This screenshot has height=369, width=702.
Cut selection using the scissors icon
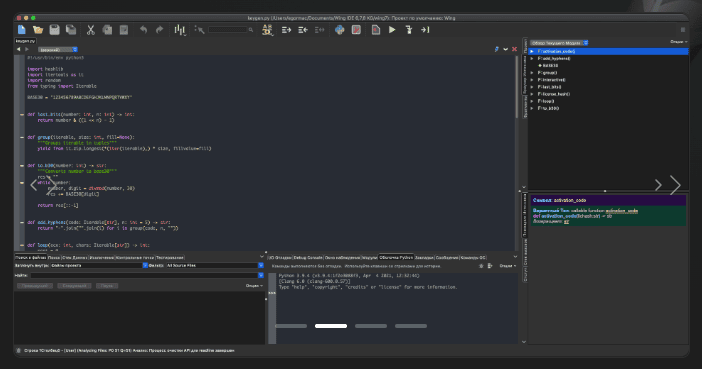coord(90,30)
